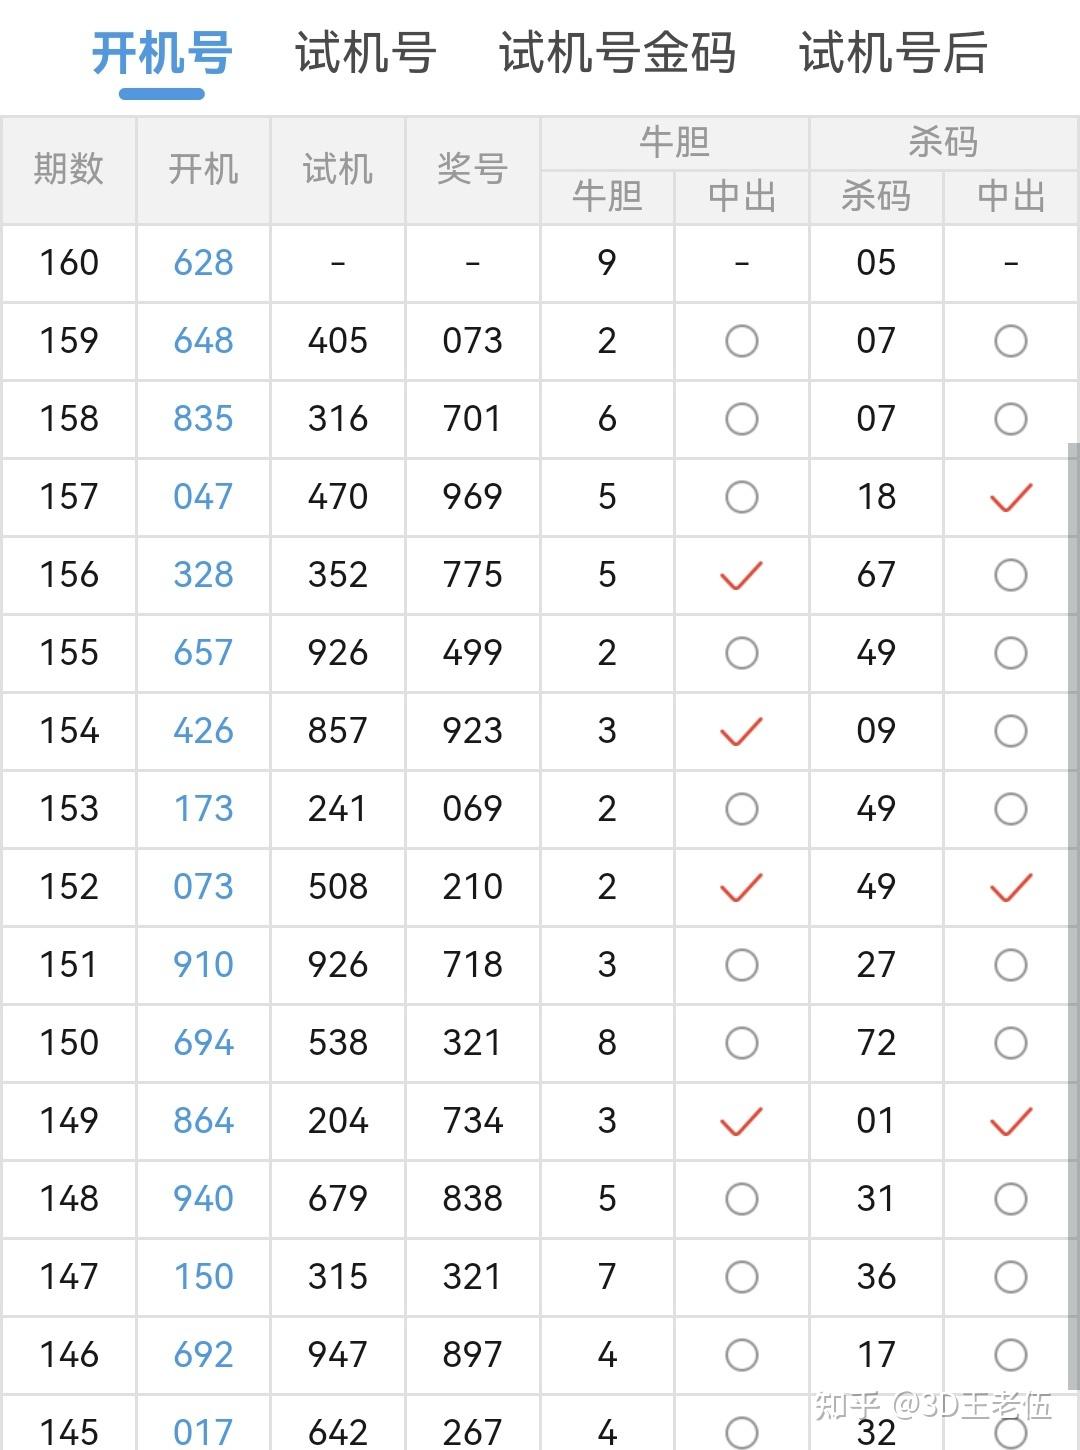Select the 试机号后 tab
The image size is (1080, 1450).
pos(893,53)
